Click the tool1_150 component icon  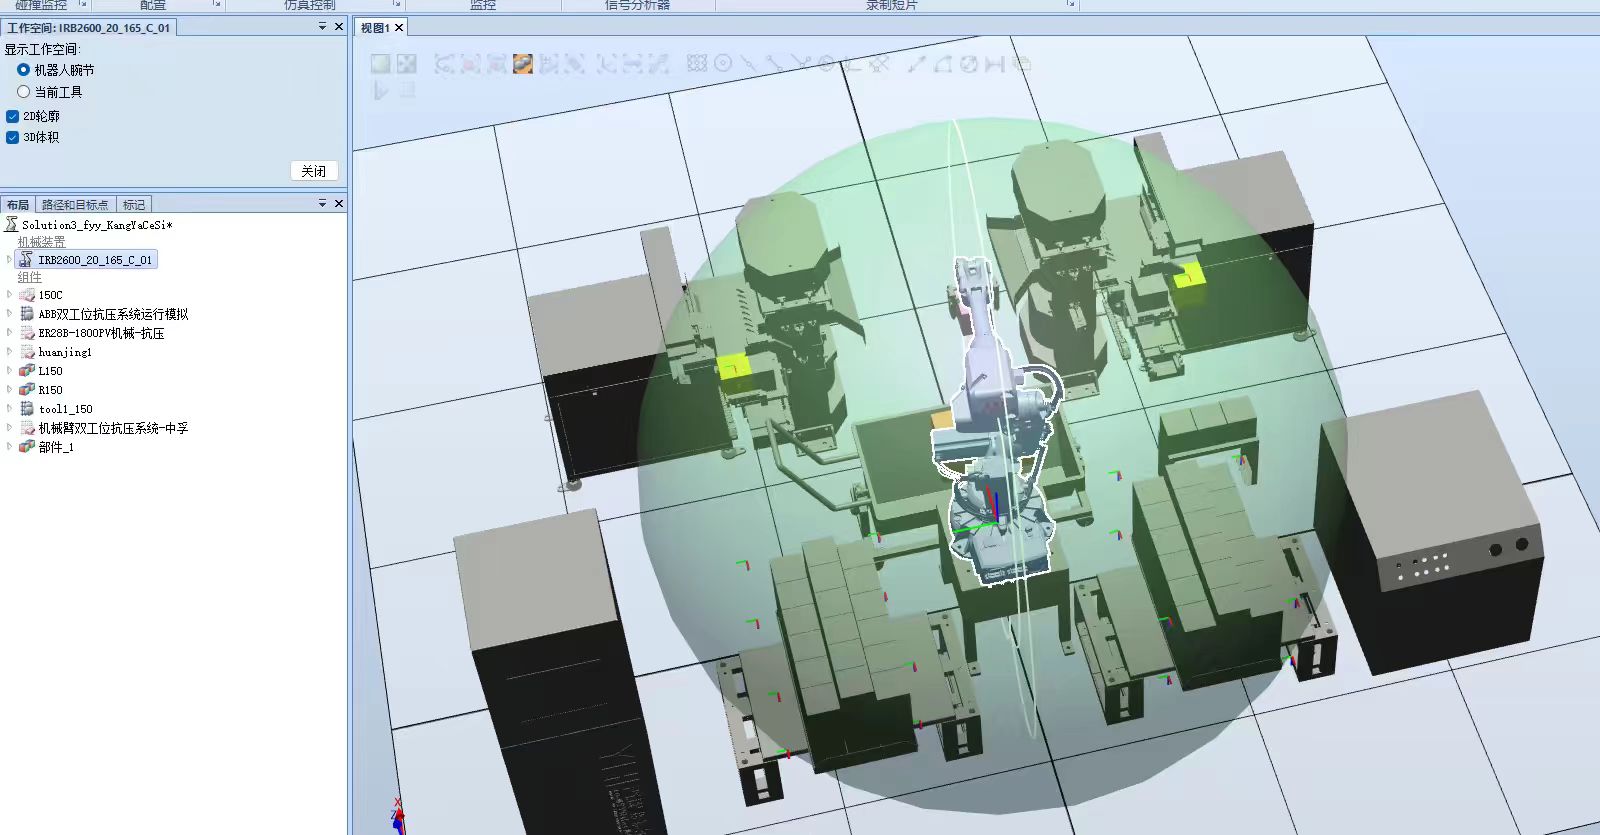(27, 409)
